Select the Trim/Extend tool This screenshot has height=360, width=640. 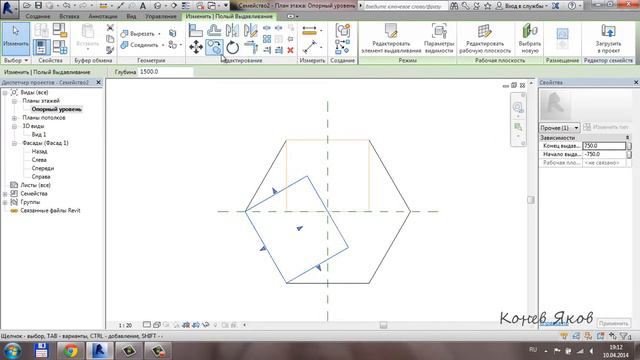251,47
